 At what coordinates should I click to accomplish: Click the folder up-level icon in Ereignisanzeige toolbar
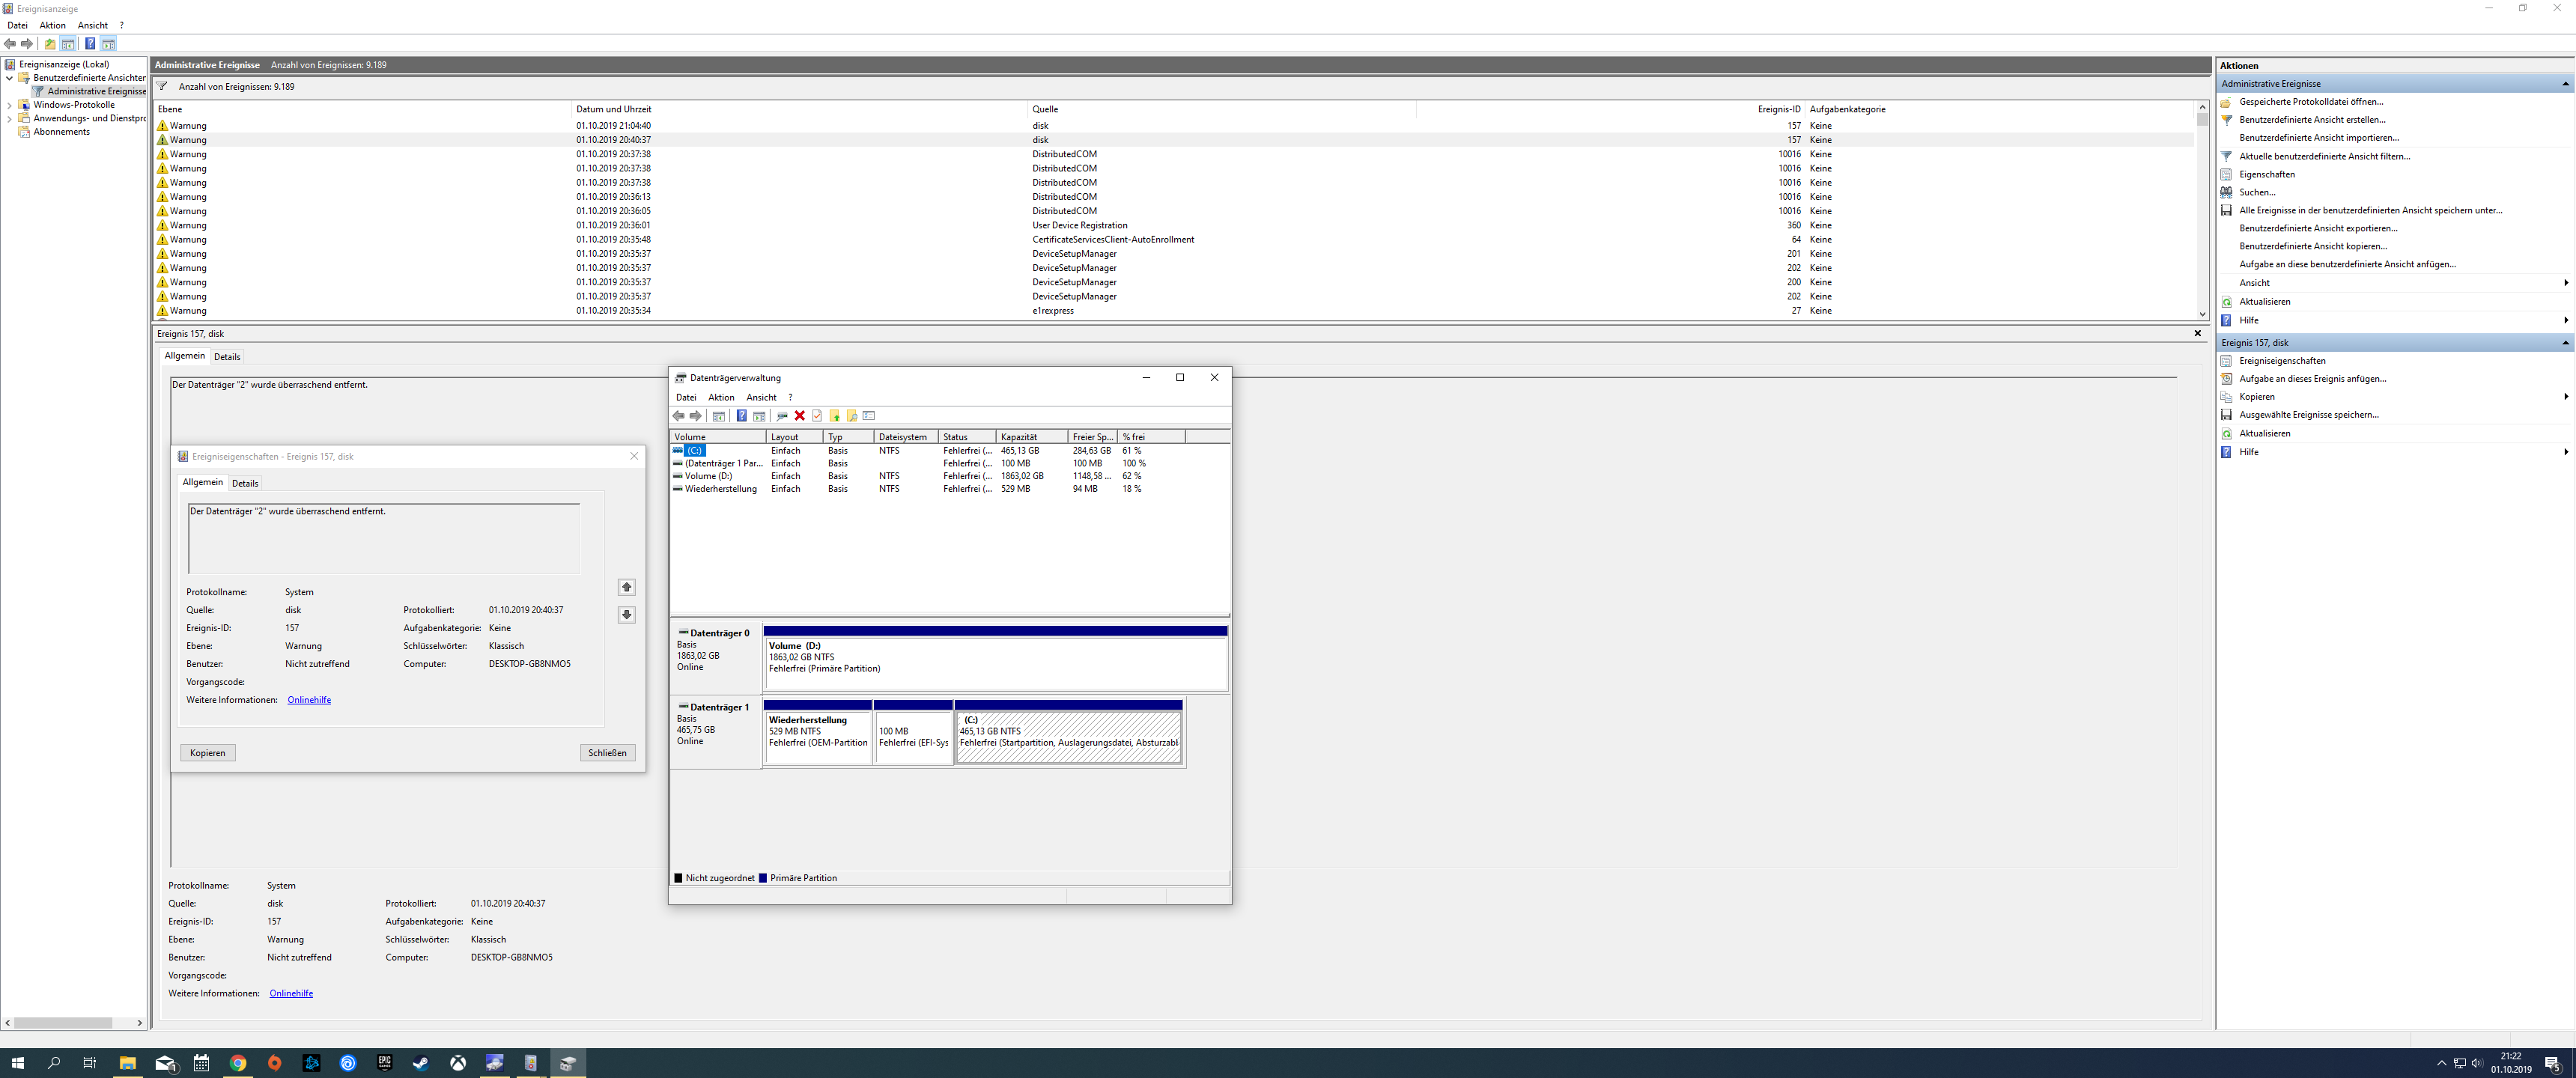[50, 44]
